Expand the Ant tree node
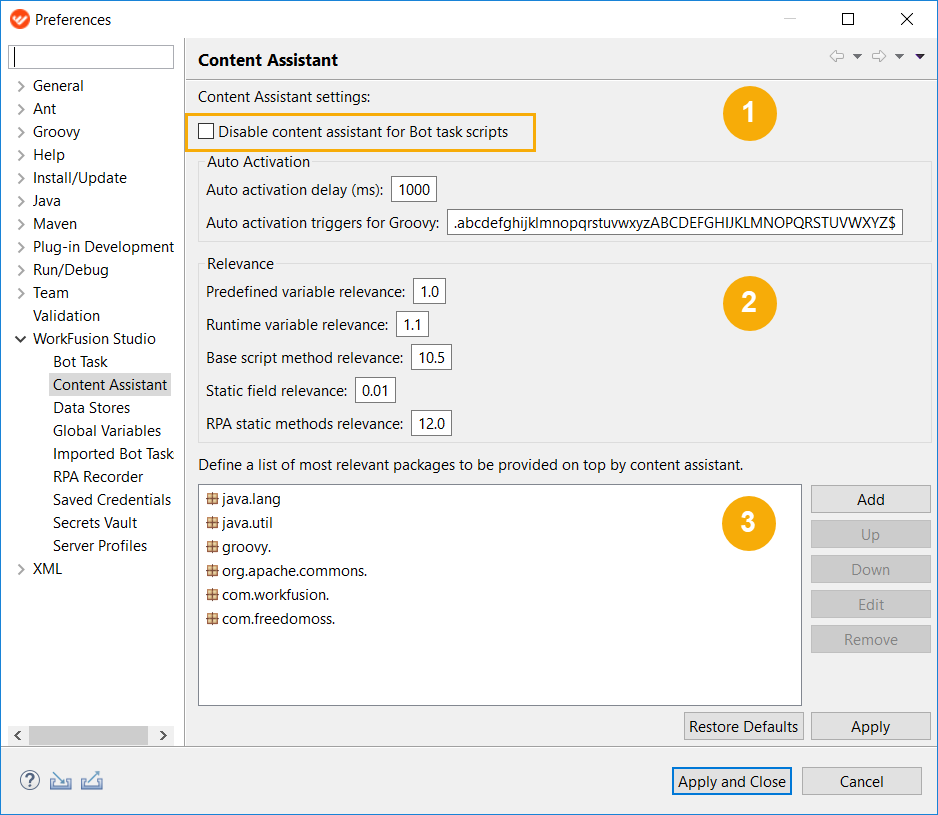This screenshot has width=938, height=815. click(x=21, y=109)
